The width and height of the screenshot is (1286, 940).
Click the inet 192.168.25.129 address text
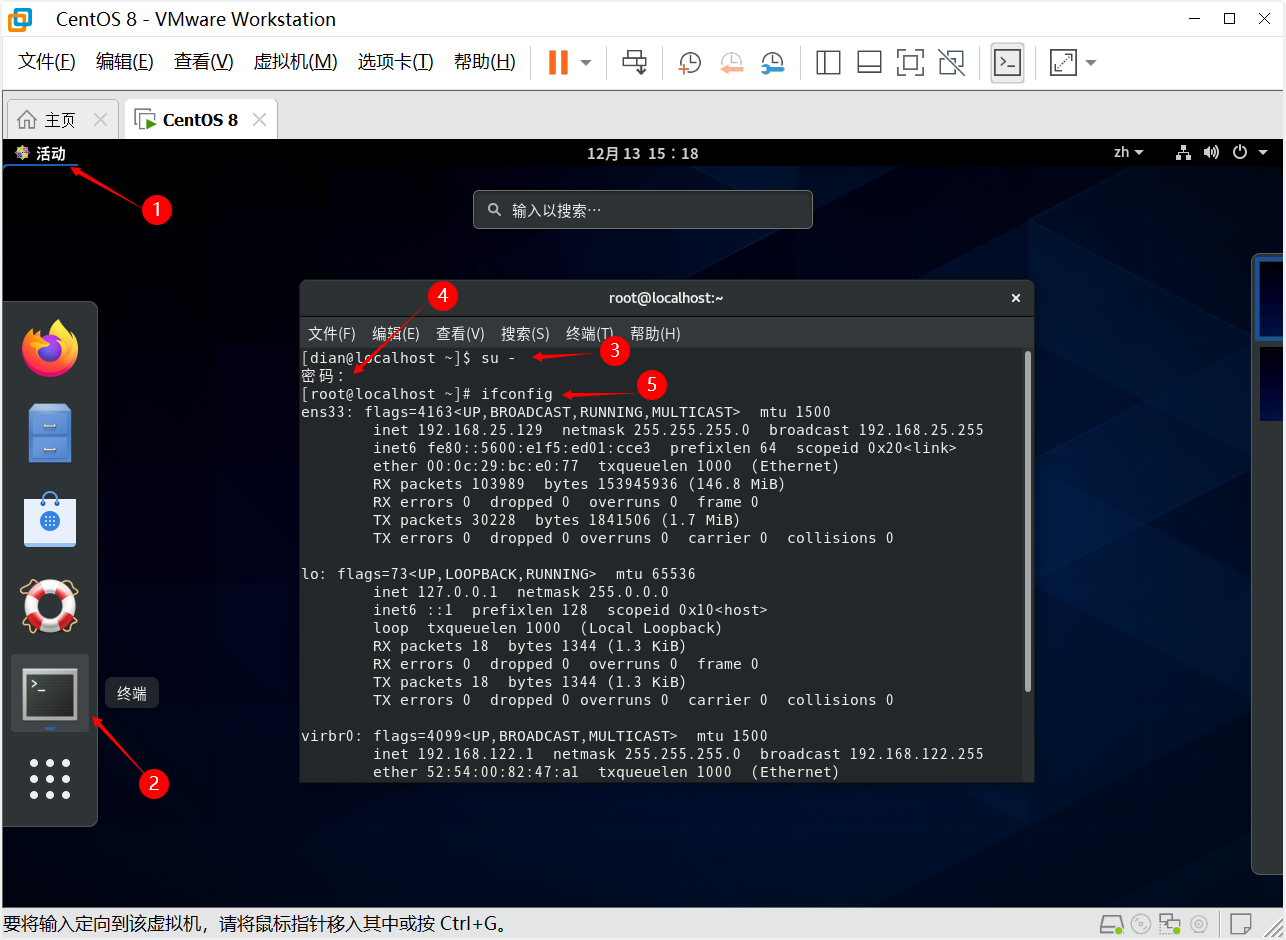click(x=458, y=430)
